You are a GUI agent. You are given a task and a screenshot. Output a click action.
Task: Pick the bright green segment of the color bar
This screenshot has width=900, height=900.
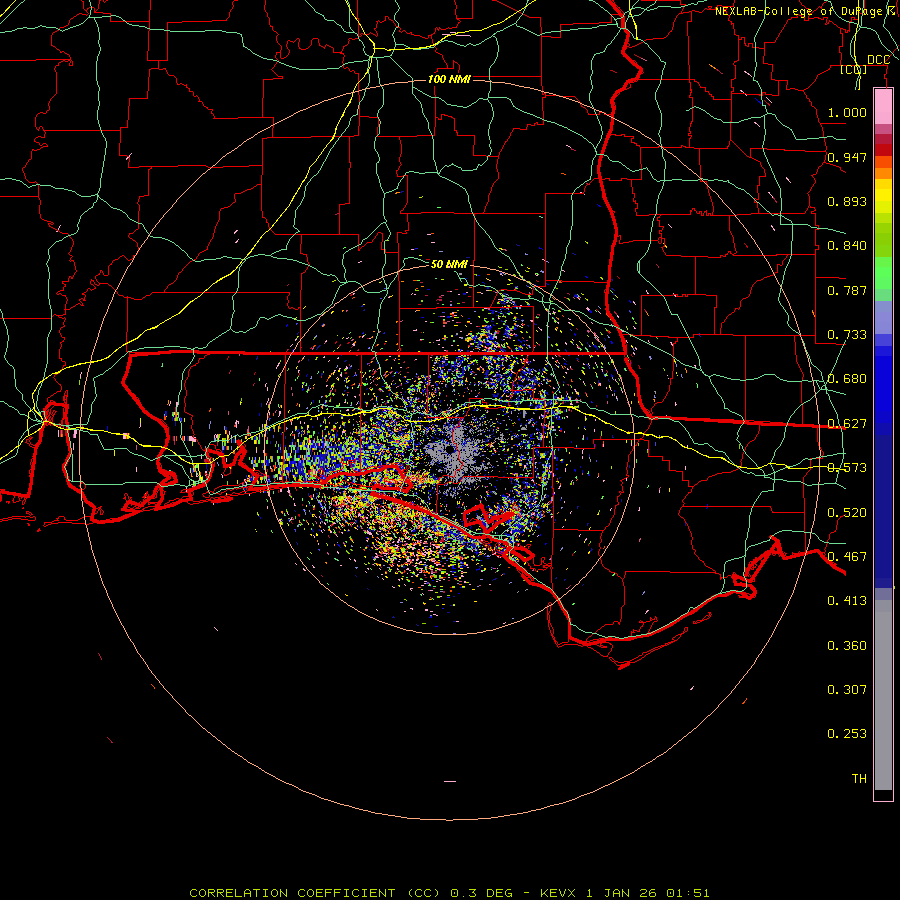point(883,273)
